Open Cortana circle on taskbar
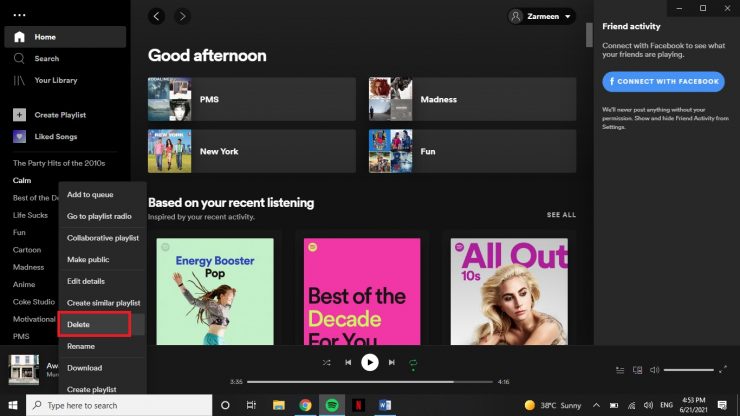 tap(225, 405)
